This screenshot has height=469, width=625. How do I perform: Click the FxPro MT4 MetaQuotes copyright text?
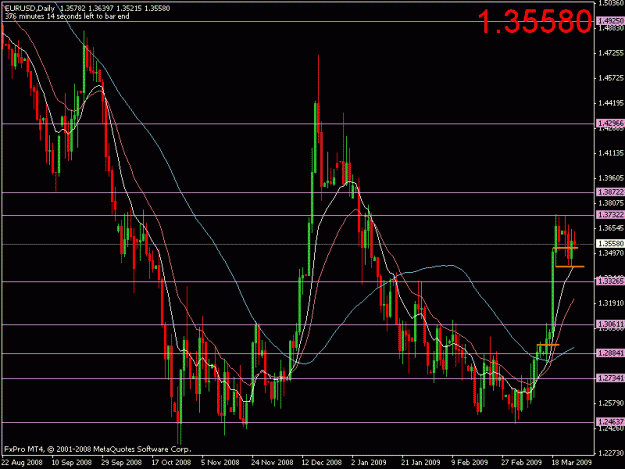pos(98,449)
